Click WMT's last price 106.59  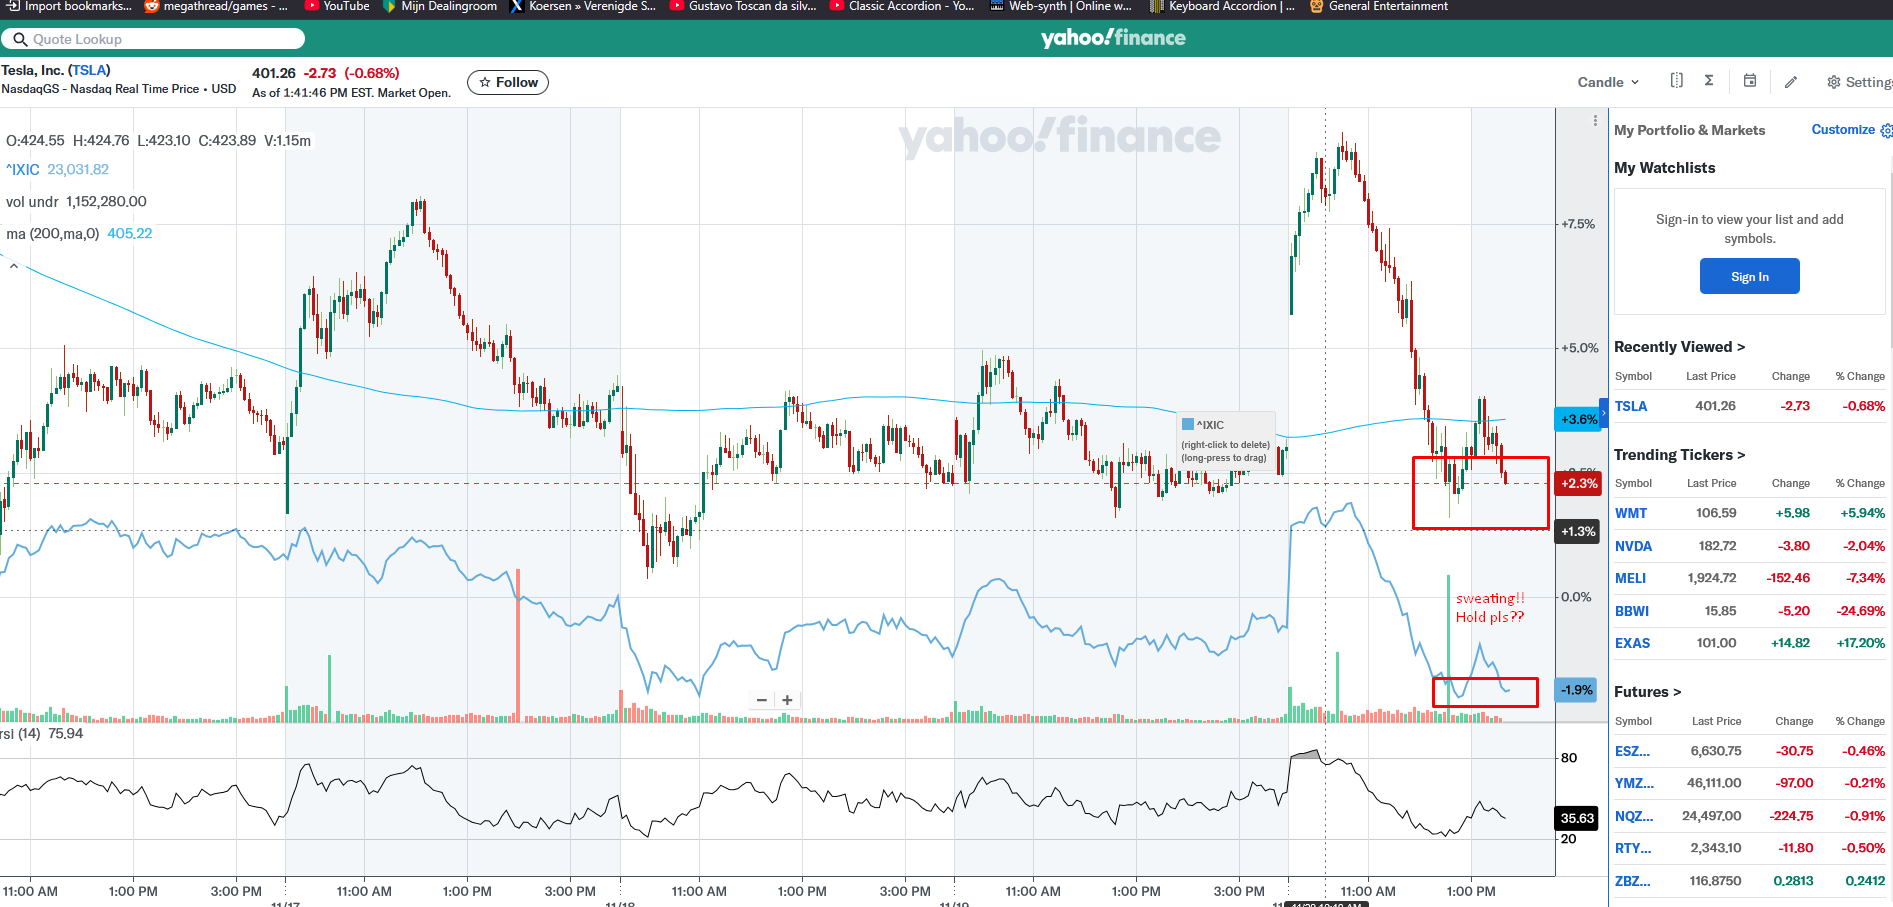click(1716, 513)
